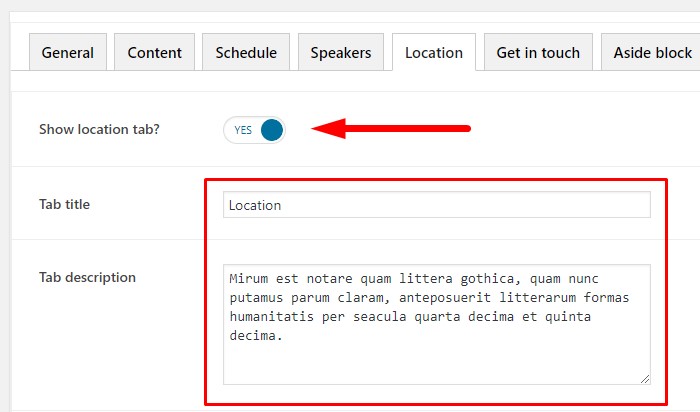Click the 'Tab description' field label
The image size is (700, 412).
pyautogui.click(x=87, y=277)
